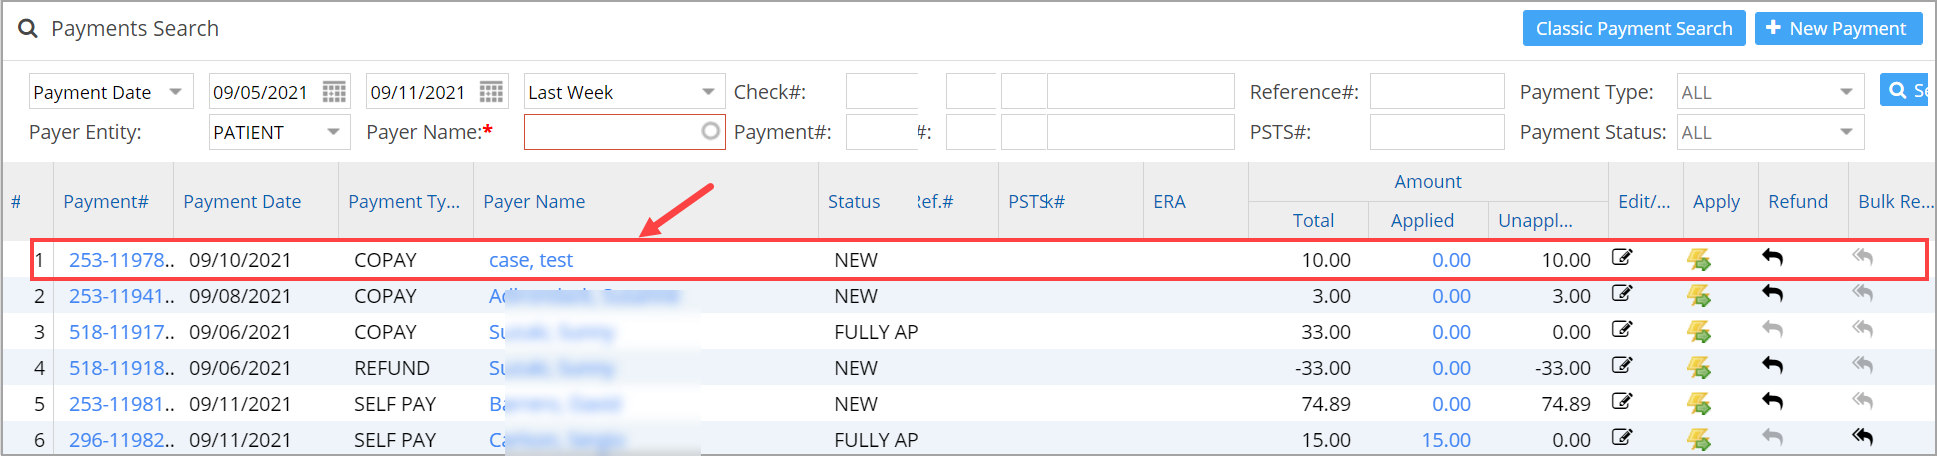Viewport: 1937px width, 456px height.
Task: Click the apply payment icon in row 5
Action: point(1698,403)
